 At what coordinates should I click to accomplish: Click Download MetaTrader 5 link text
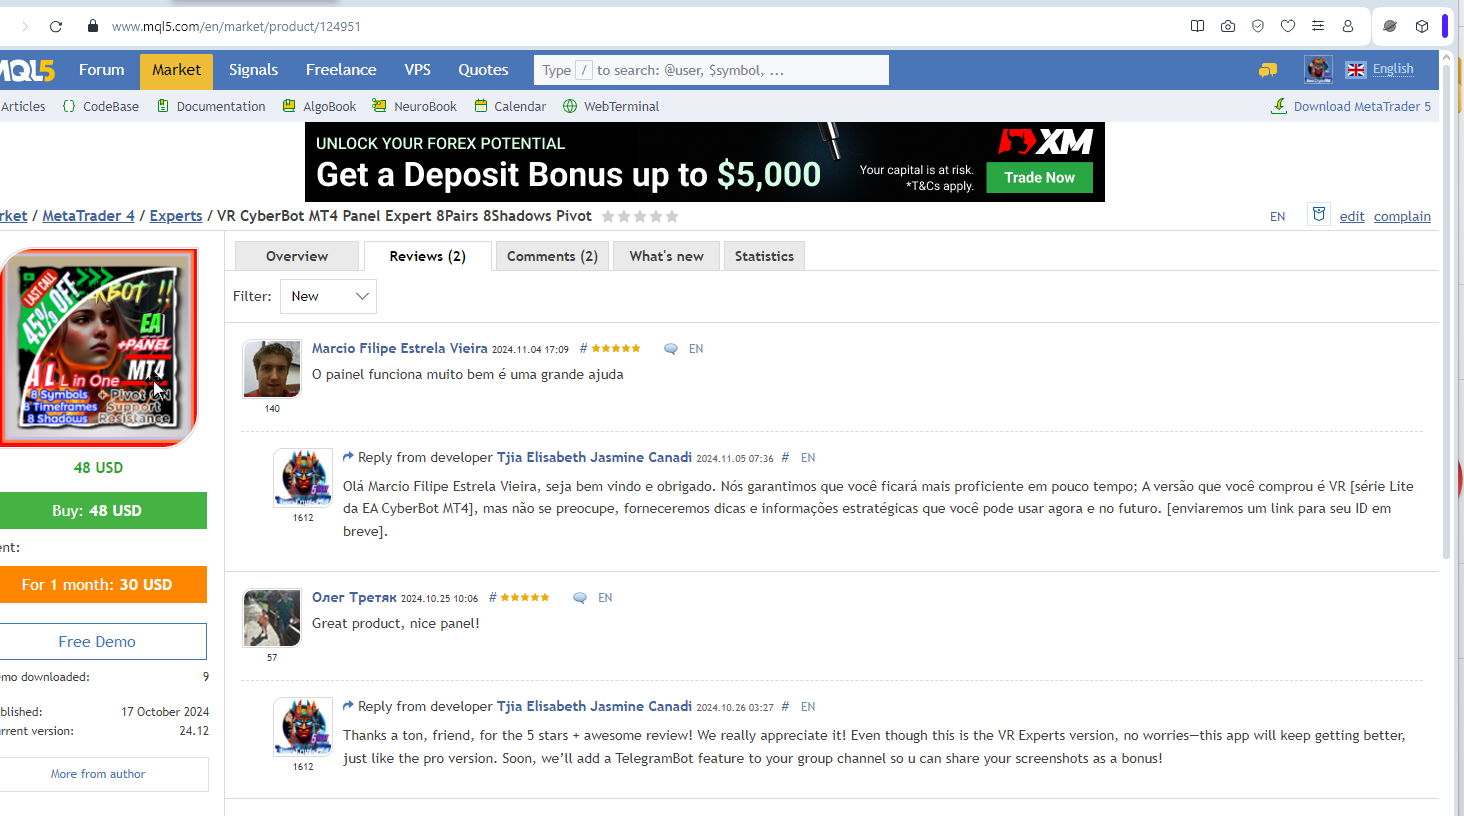pyautogui.click(x=1362, y=106)
